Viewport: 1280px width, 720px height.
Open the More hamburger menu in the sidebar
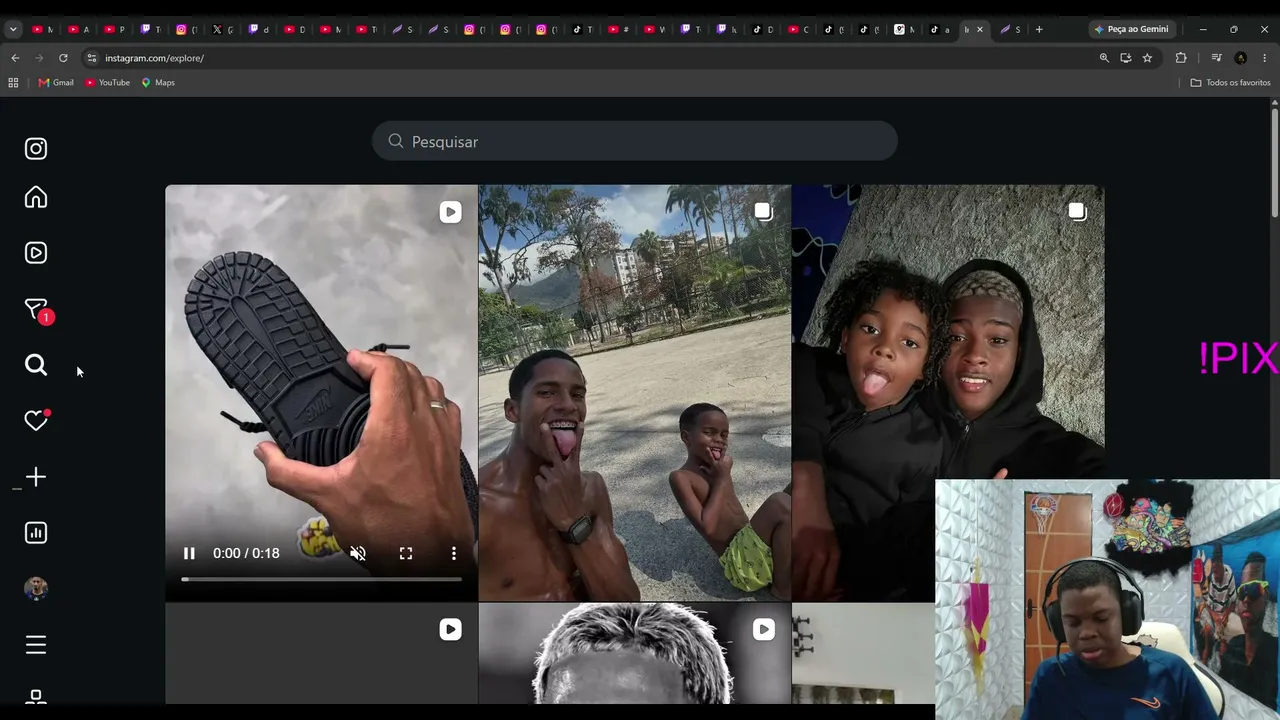pos(36,645)
